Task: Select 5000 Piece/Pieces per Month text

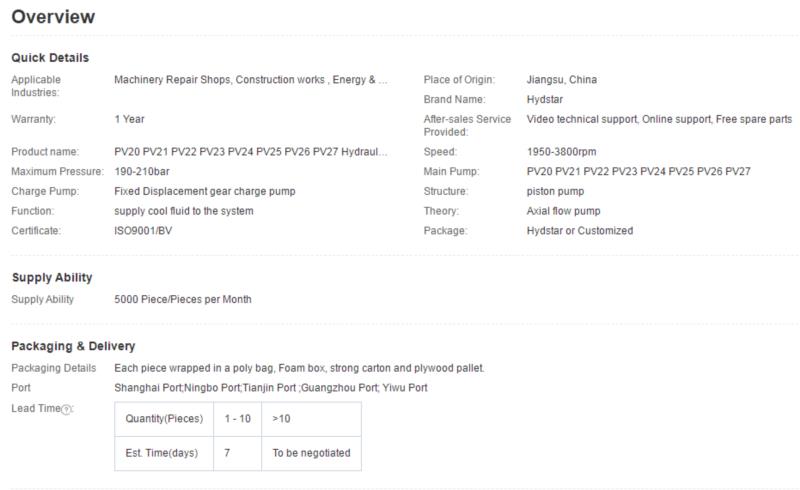Action: (183, 300)
